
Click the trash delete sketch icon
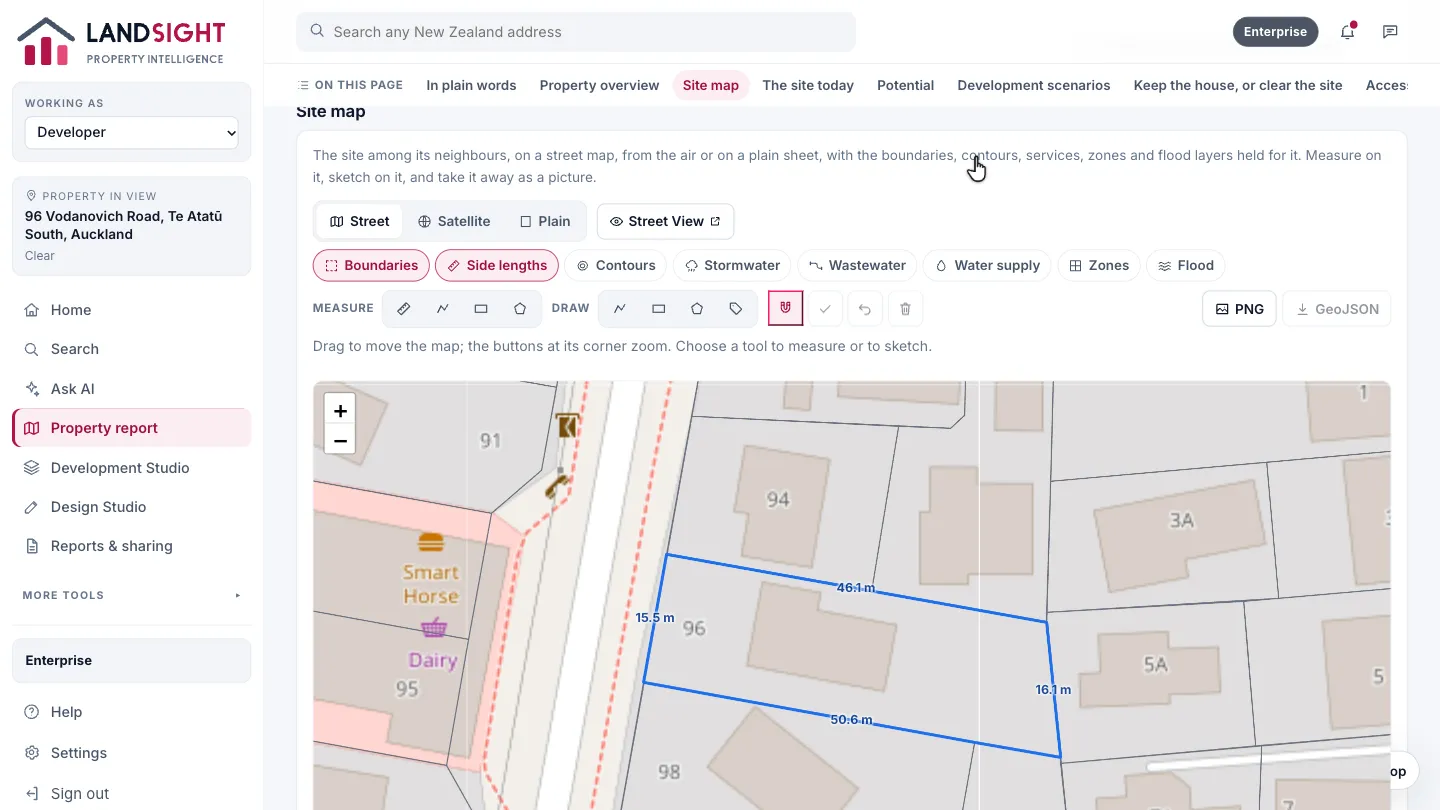point(905,309)
